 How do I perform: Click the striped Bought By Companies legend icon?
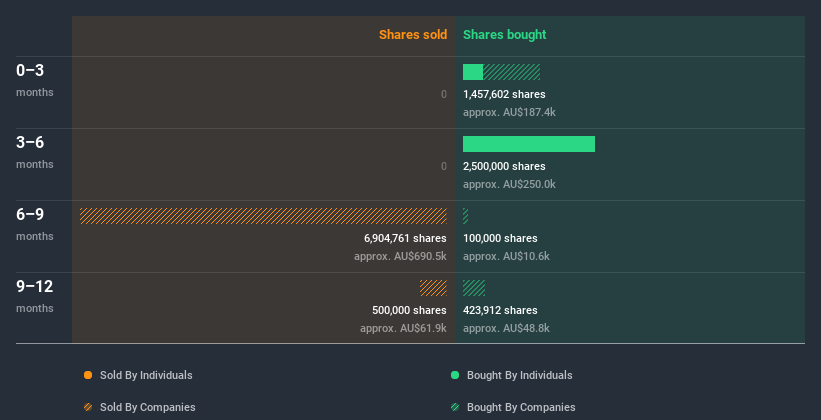455,407
